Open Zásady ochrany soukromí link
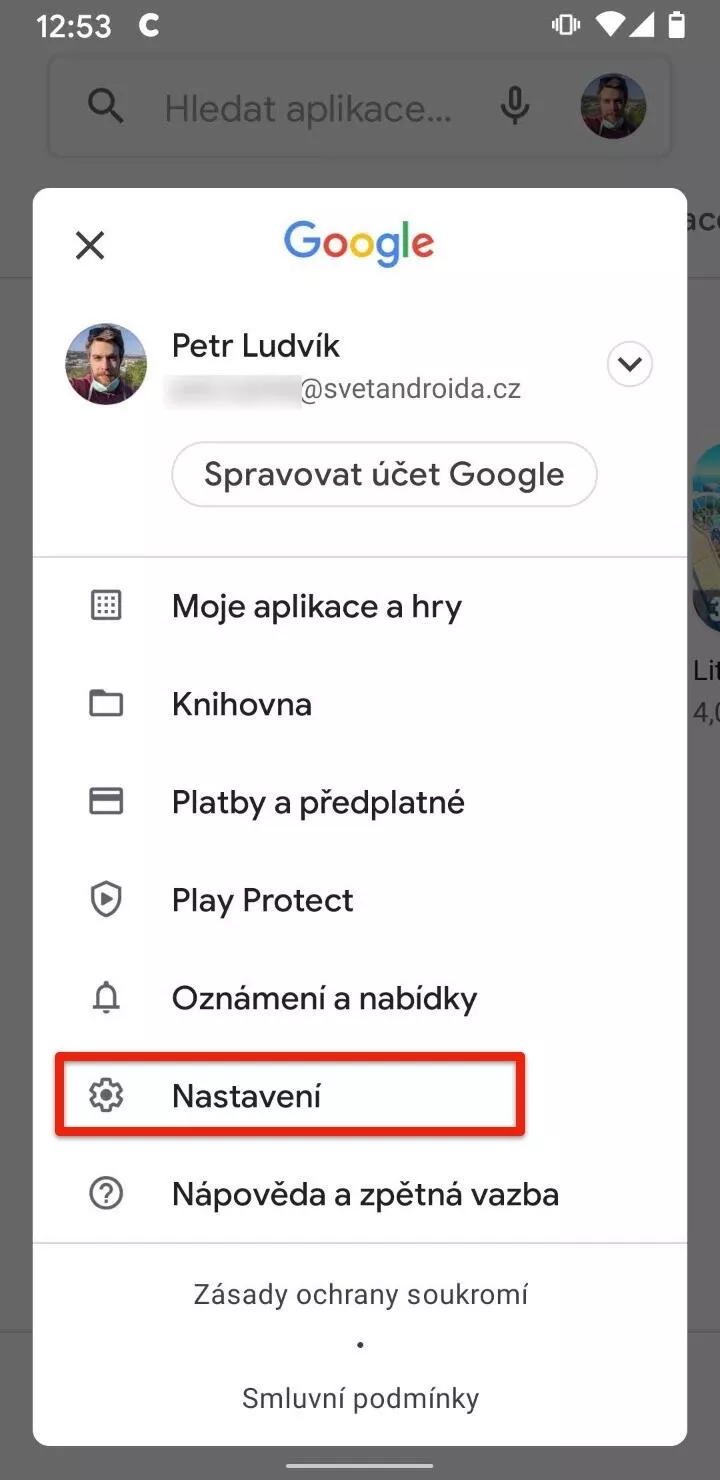 point(360,1294)
